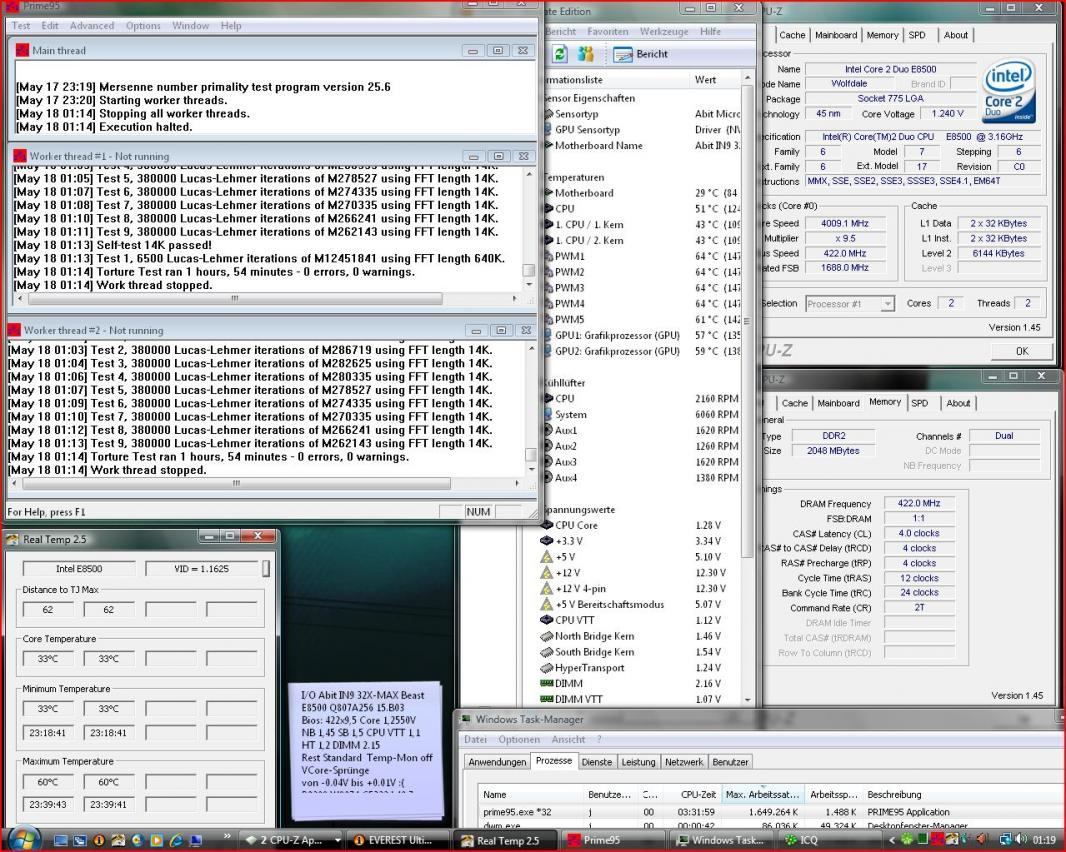Switch to Mainboard tab in upper CPU-Z
Screen dimensions: 1066x852
[x=836, y=35]
